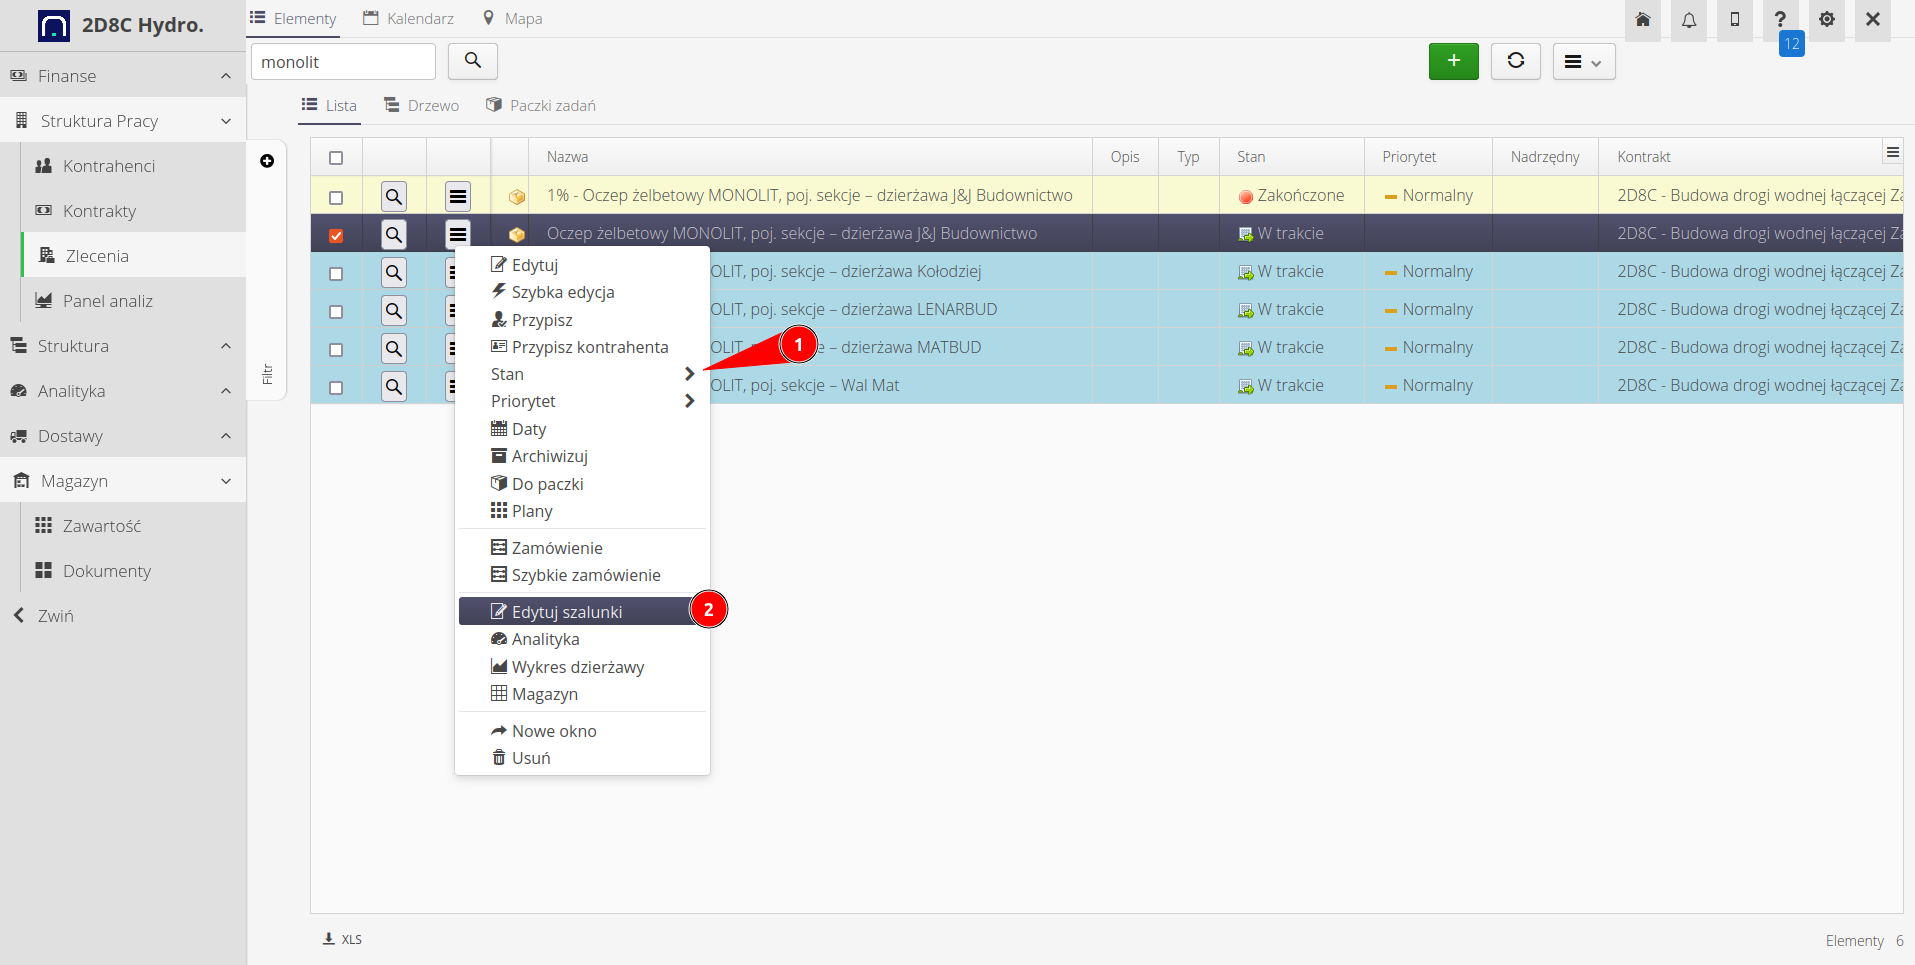The width and height of the screenshot is (1915, 965).
Task: Run search with magnifier button
Action: pyautogui.click(x=473, y=61)
